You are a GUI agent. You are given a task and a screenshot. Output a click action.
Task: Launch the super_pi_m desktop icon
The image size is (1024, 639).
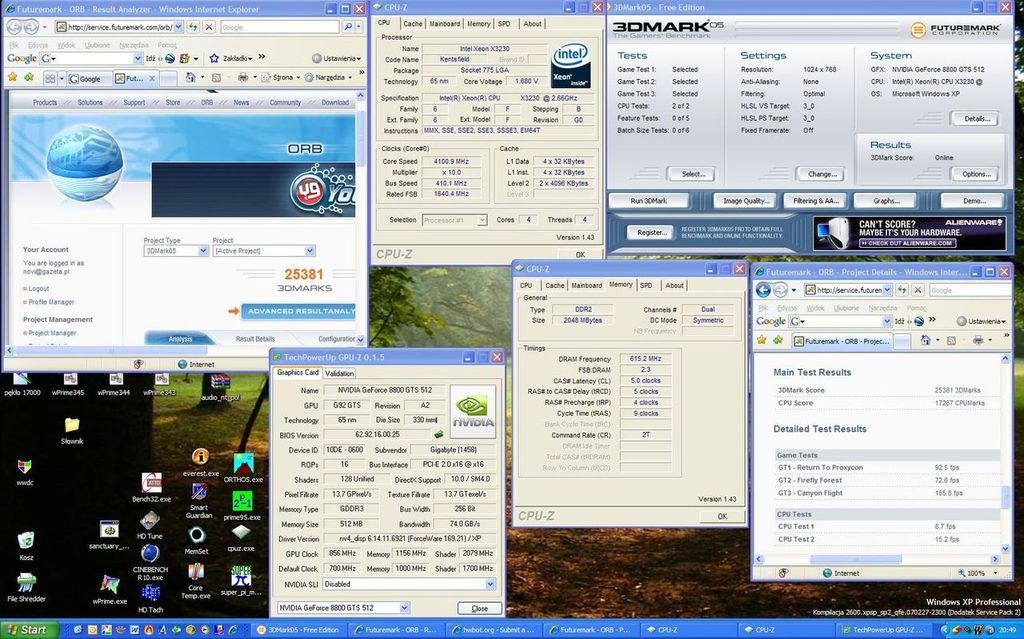point(240,581)
